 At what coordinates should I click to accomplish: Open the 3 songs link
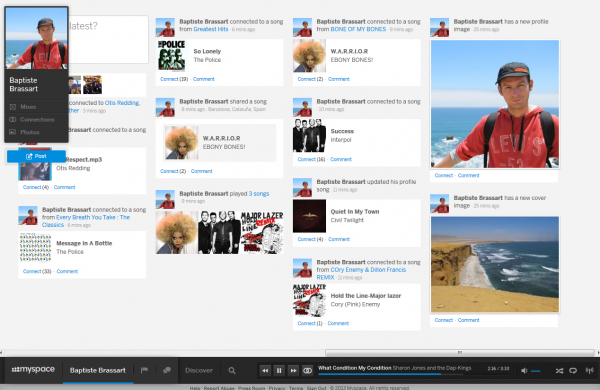click(x=259, y=194)
